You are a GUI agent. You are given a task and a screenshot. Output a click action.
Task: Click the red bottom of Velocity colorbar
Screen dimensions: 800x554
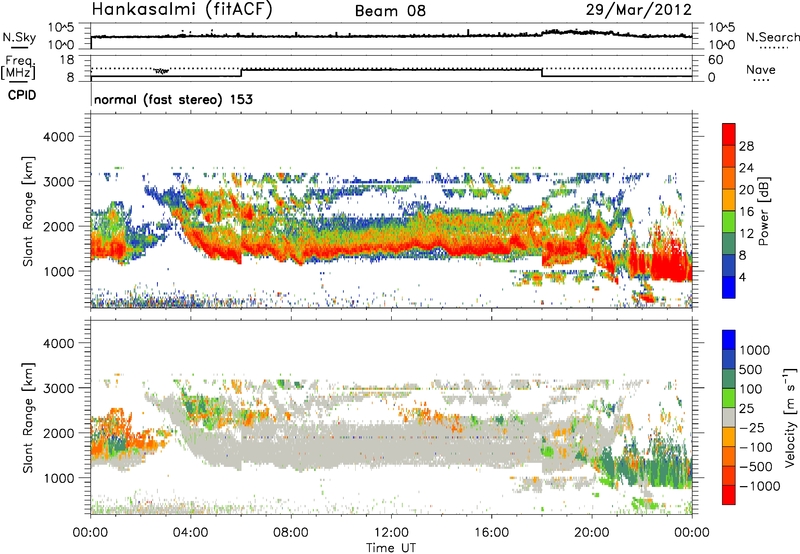pyautogui.click(x=729, y=495)
